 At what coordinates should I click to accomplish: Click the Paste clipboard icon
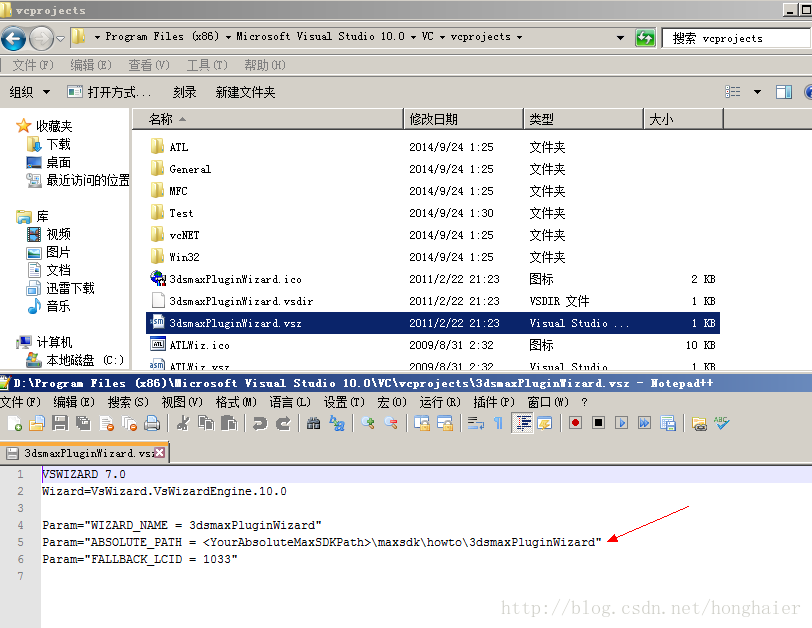tap(229, 423)
